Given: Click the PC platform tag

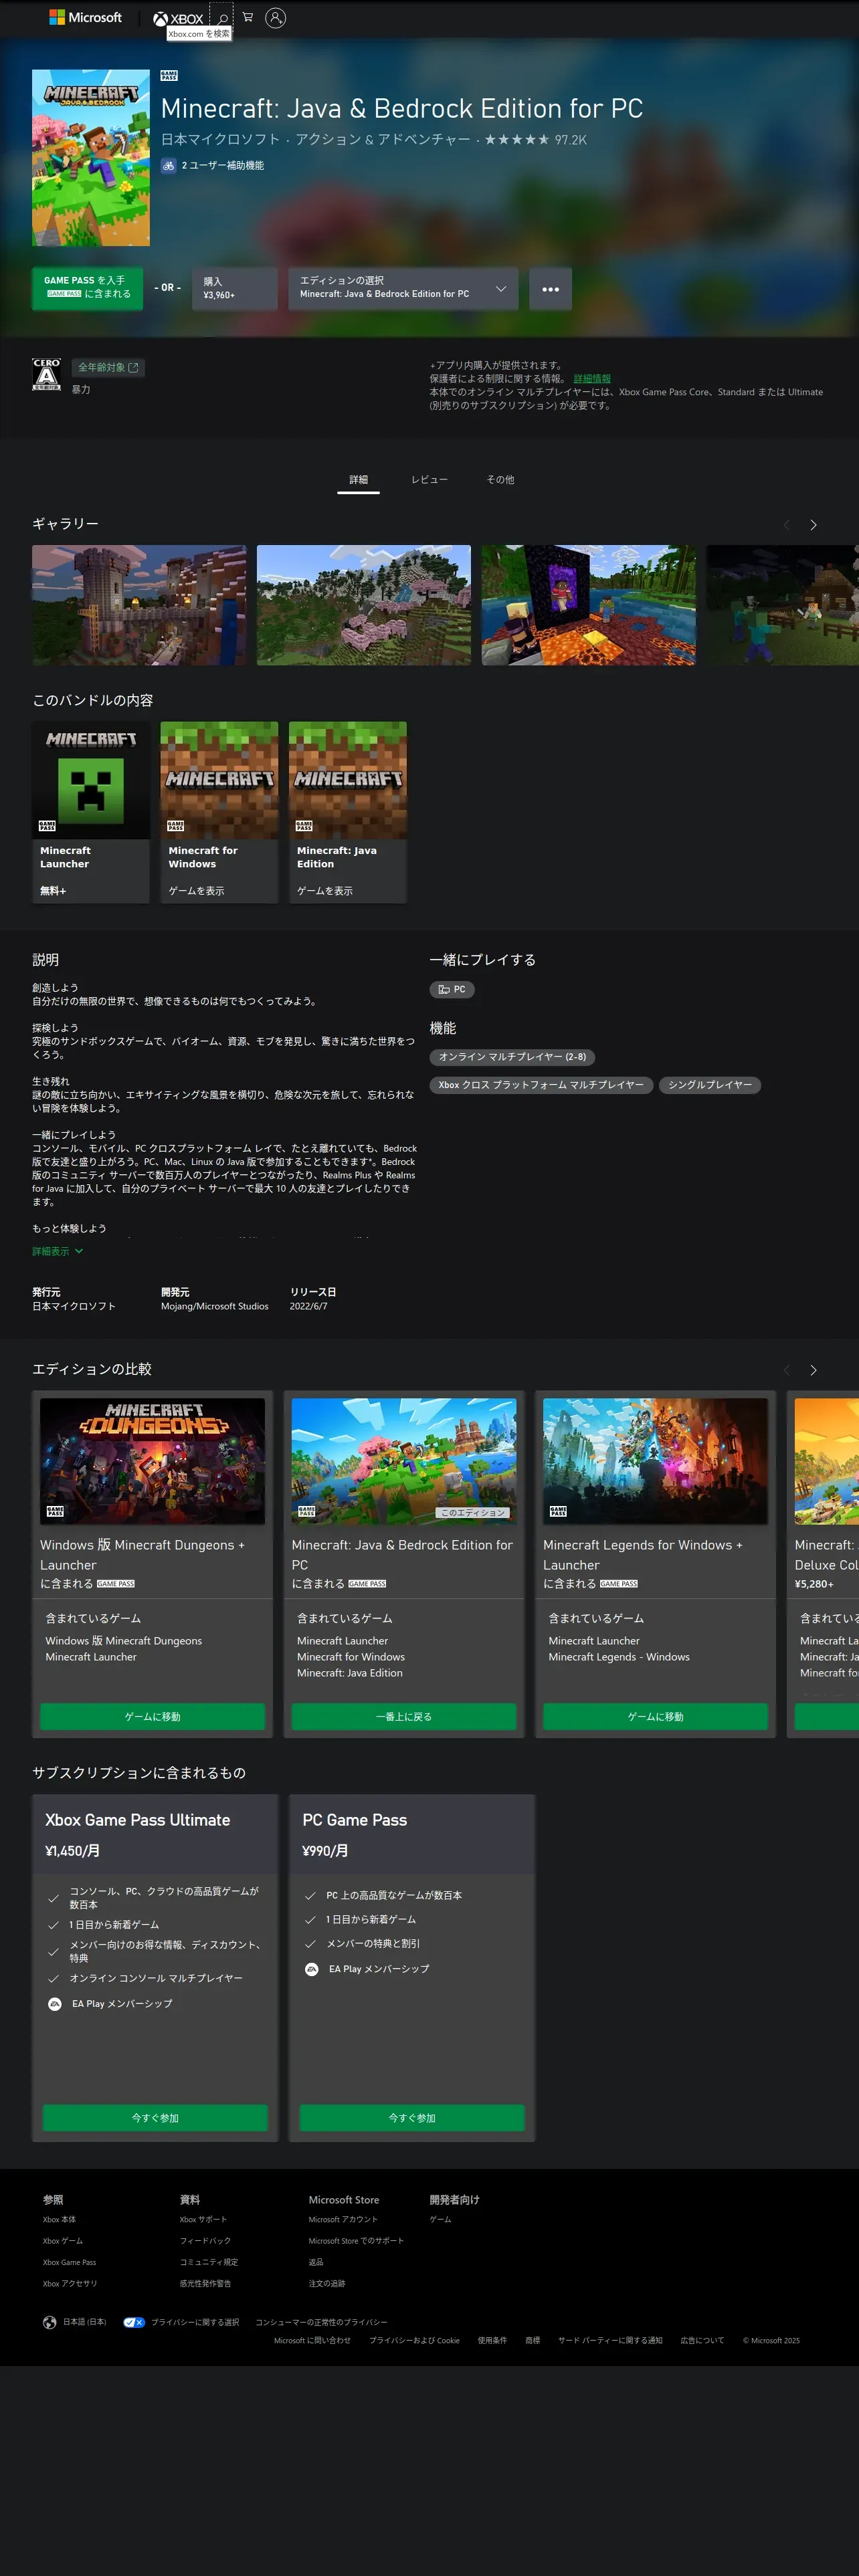Looking at the screenshot, I should 452,989.
